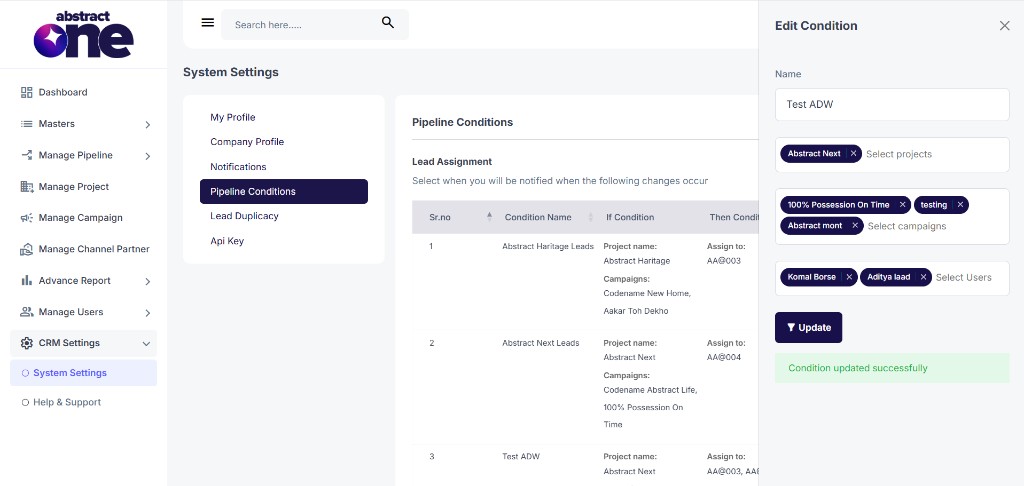The height and width of the screenshot is (486, 1024).
Task: Click the Manage Project building icon
Action: coord(27,186)
